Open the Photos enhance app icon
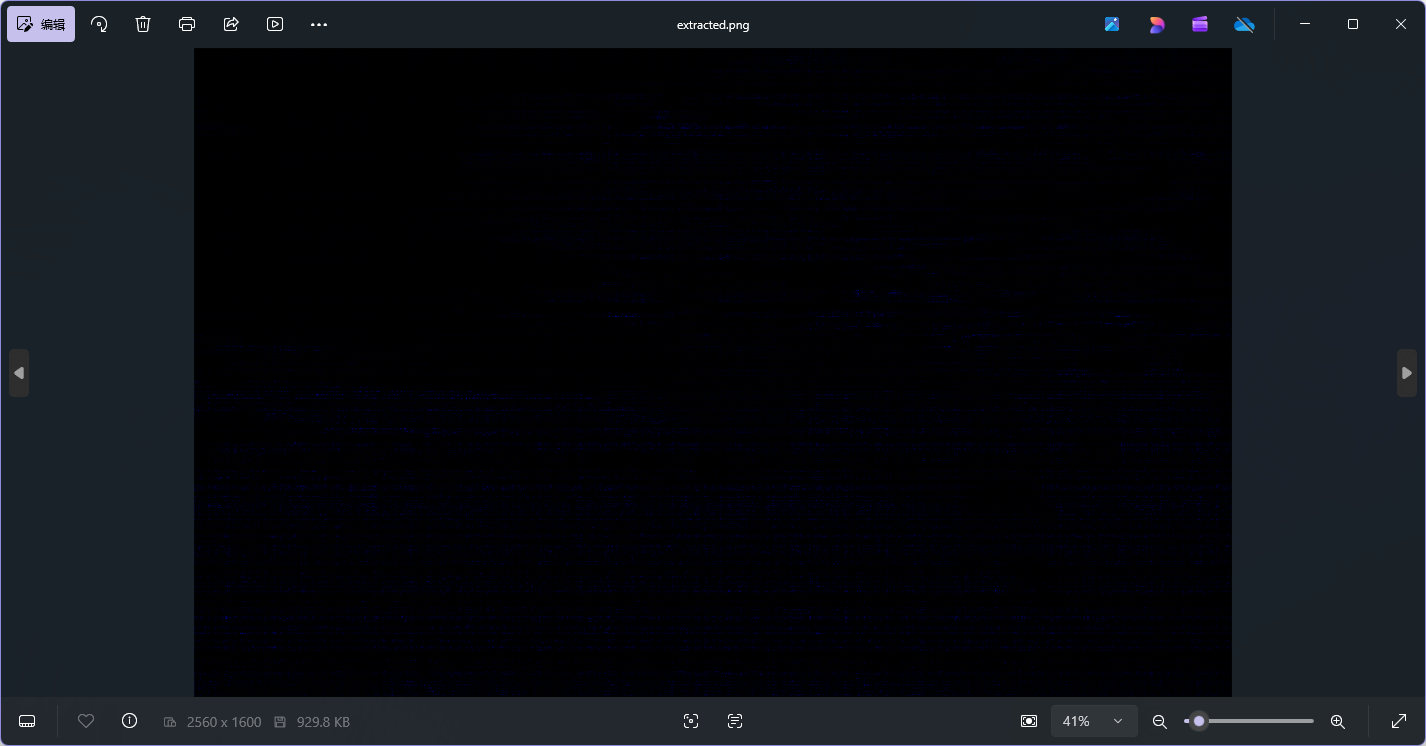This screenshot has width=1426, height=746. point(1112,24)
